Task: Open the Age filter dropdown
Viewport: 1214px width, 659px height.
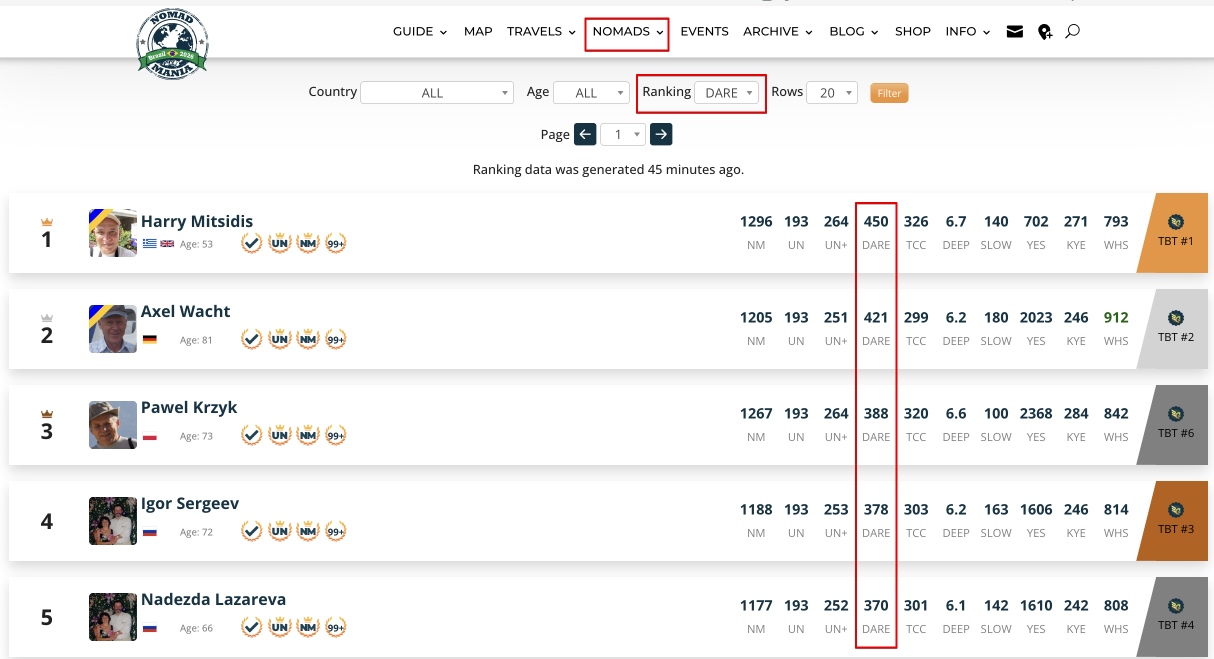Action: pos(591,93)
